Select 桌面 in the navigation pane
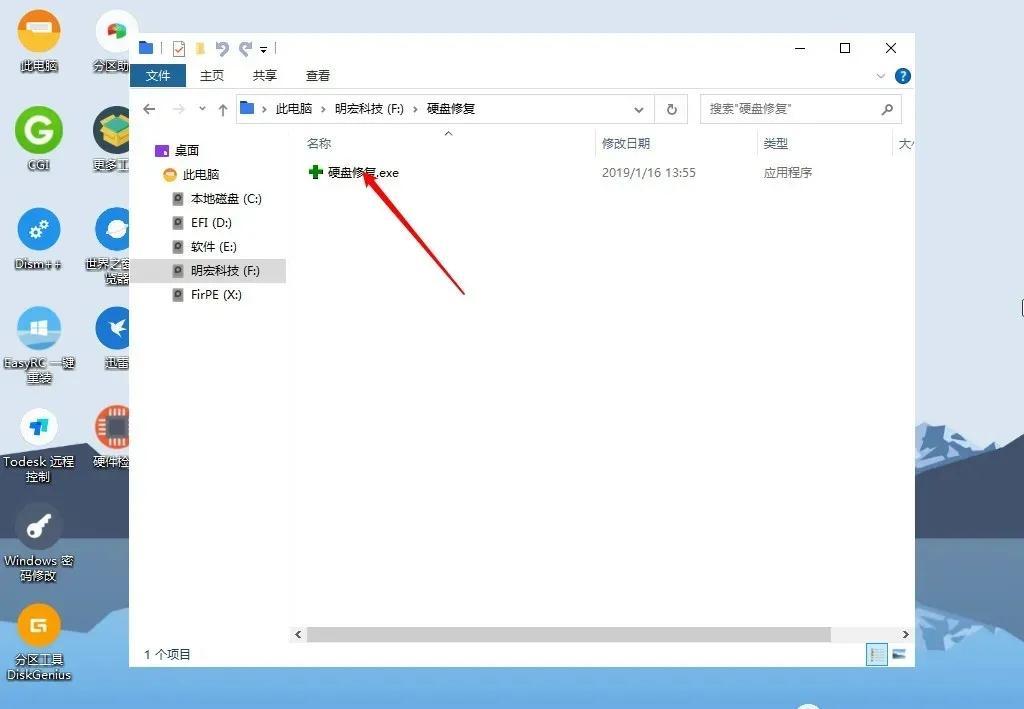Viewport: 1024px width, 709px height. [x=187, y=151]
